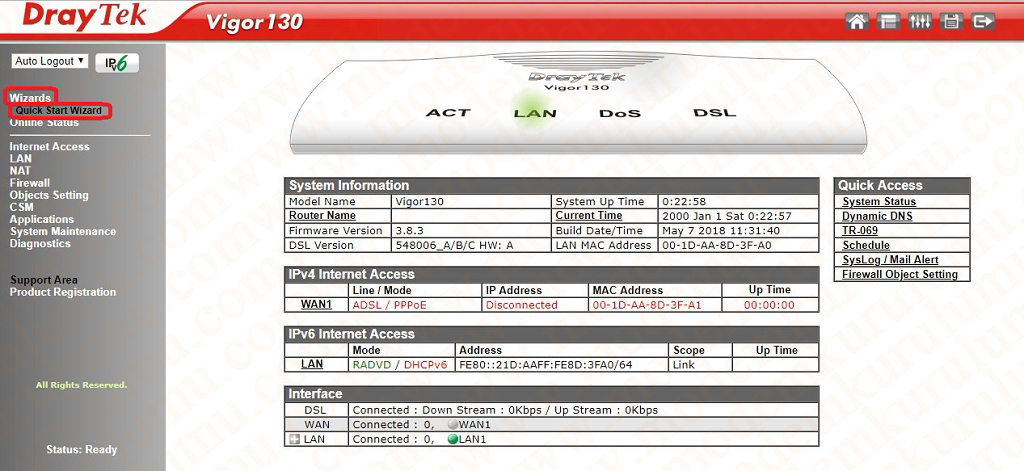Open Schedule quick access link
The width and height of the screenshot is (1024, 471).
pyautogui.click(x=866, y=246)
